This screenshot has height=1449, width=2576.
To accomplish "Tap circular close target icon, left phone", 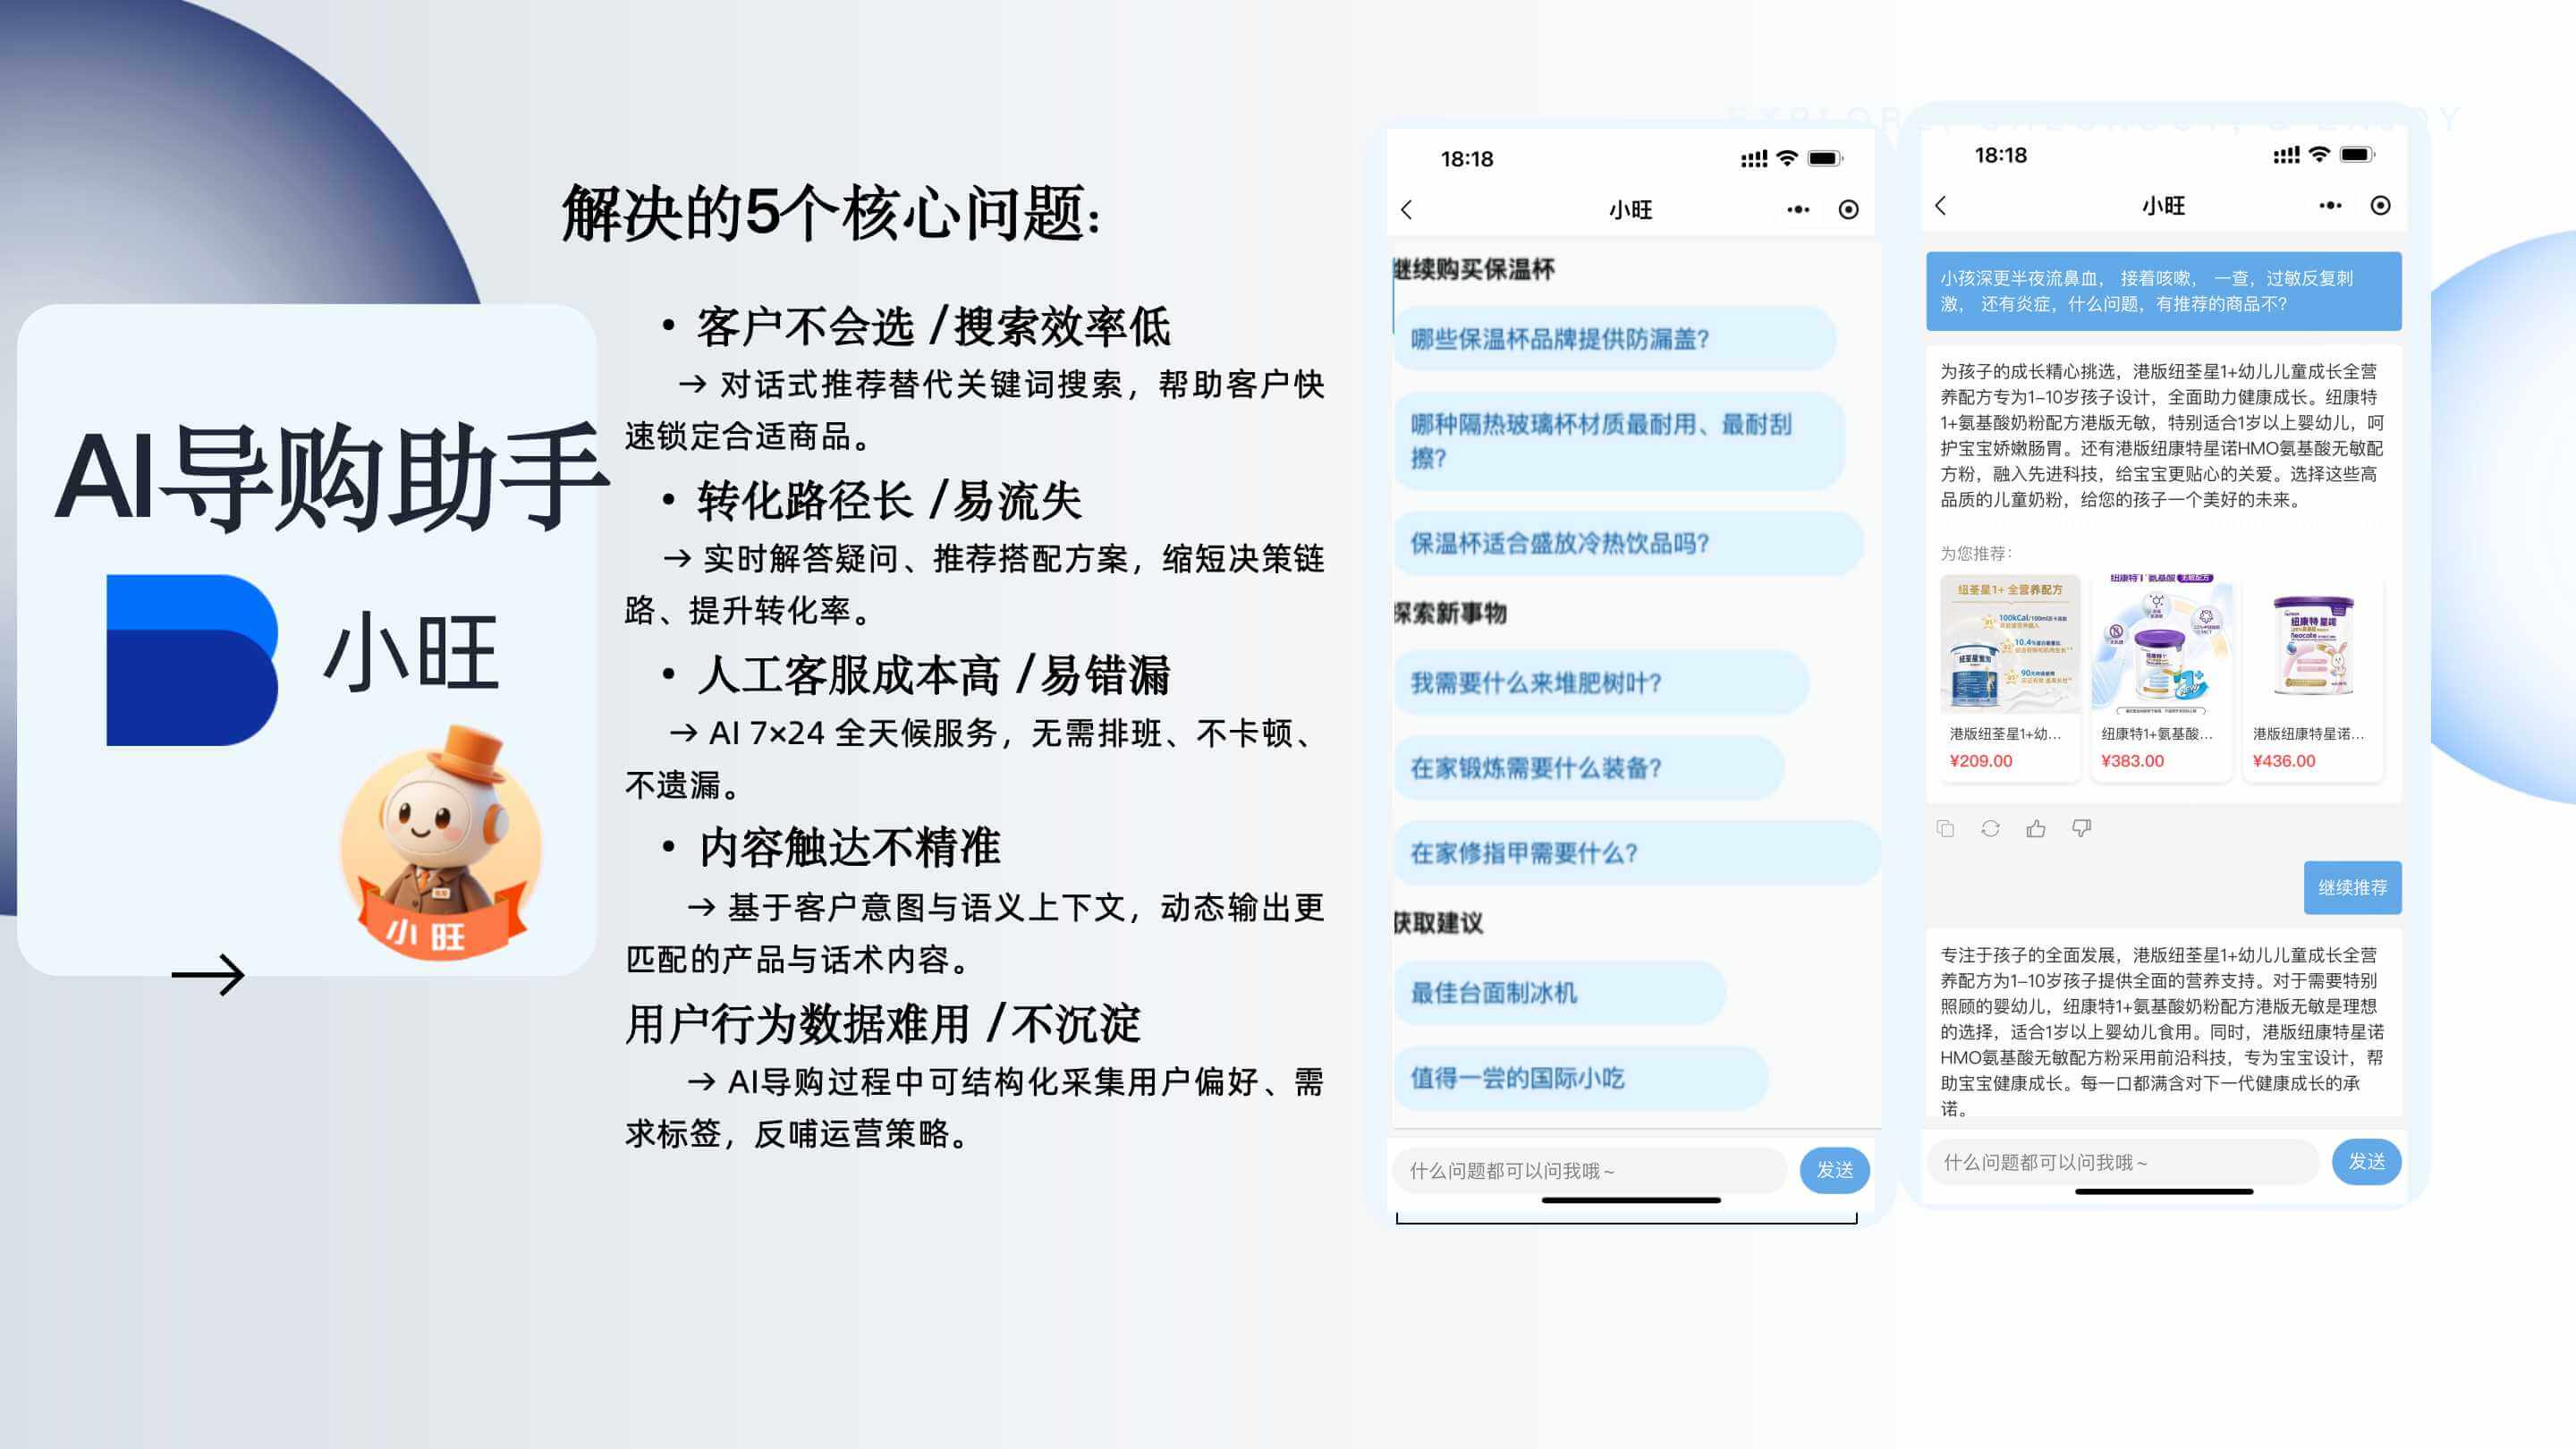I will [1849, 210].
